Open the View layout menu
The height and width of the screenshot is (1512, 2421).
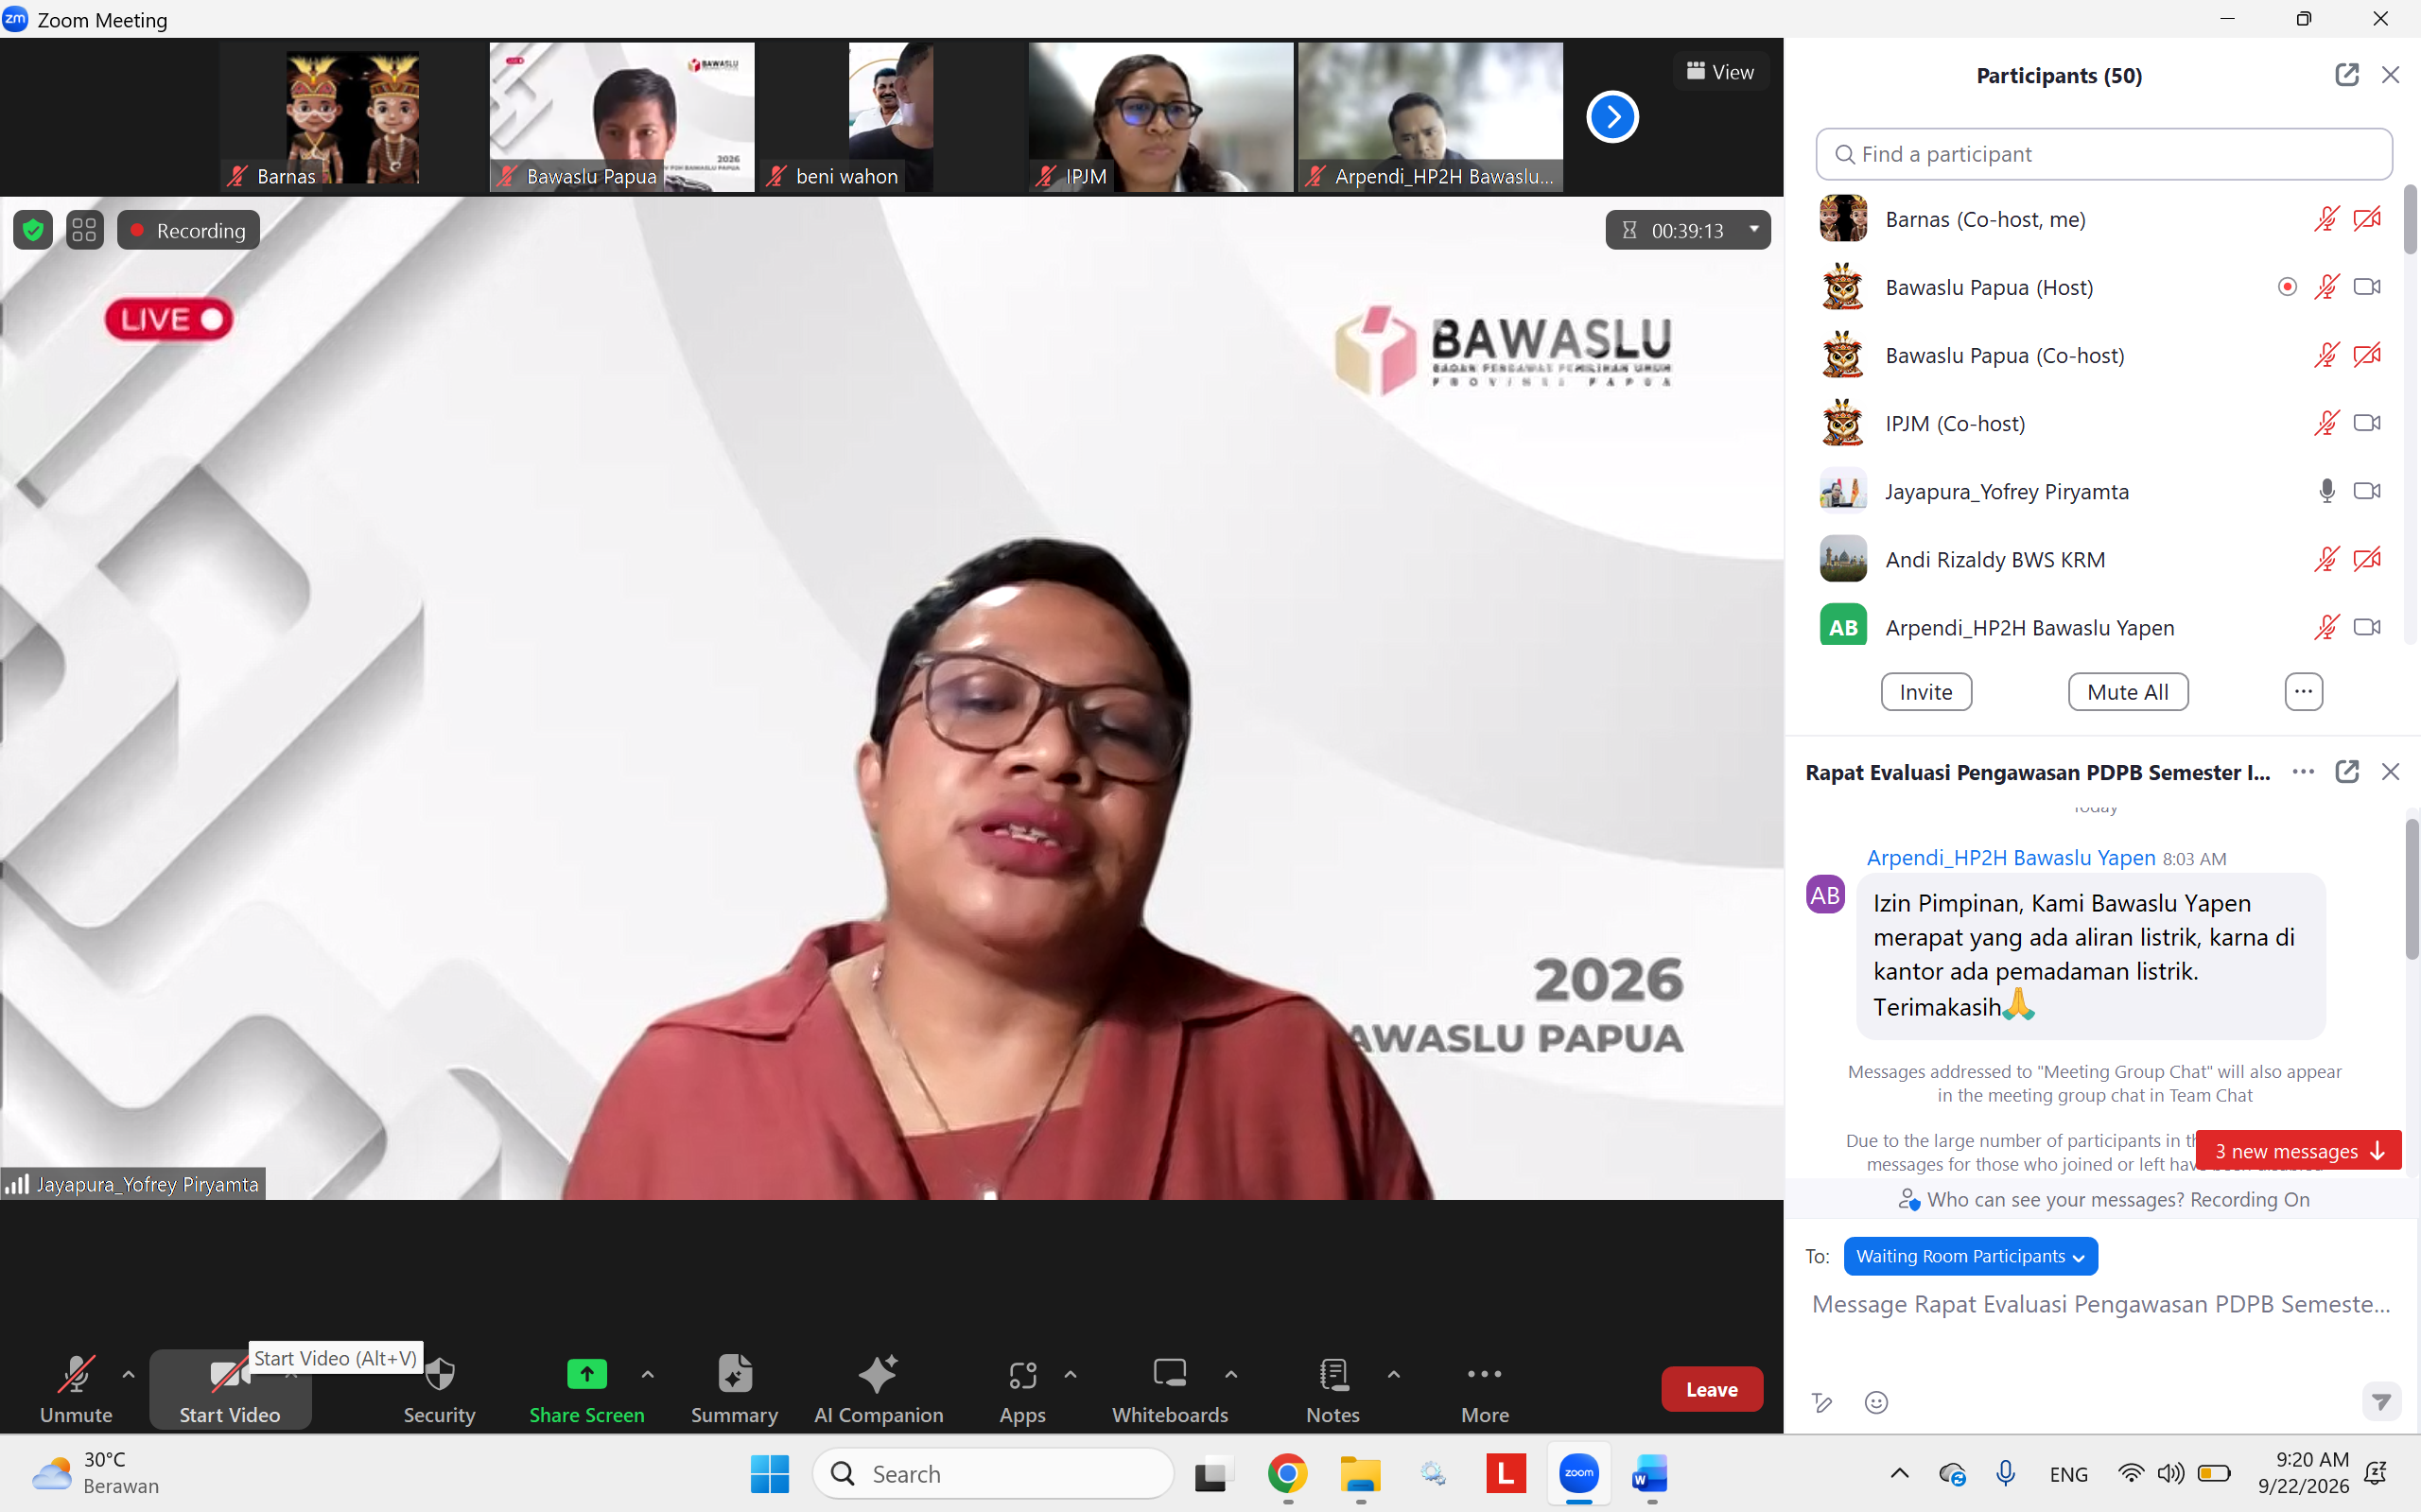click(x=1720, y=71)
